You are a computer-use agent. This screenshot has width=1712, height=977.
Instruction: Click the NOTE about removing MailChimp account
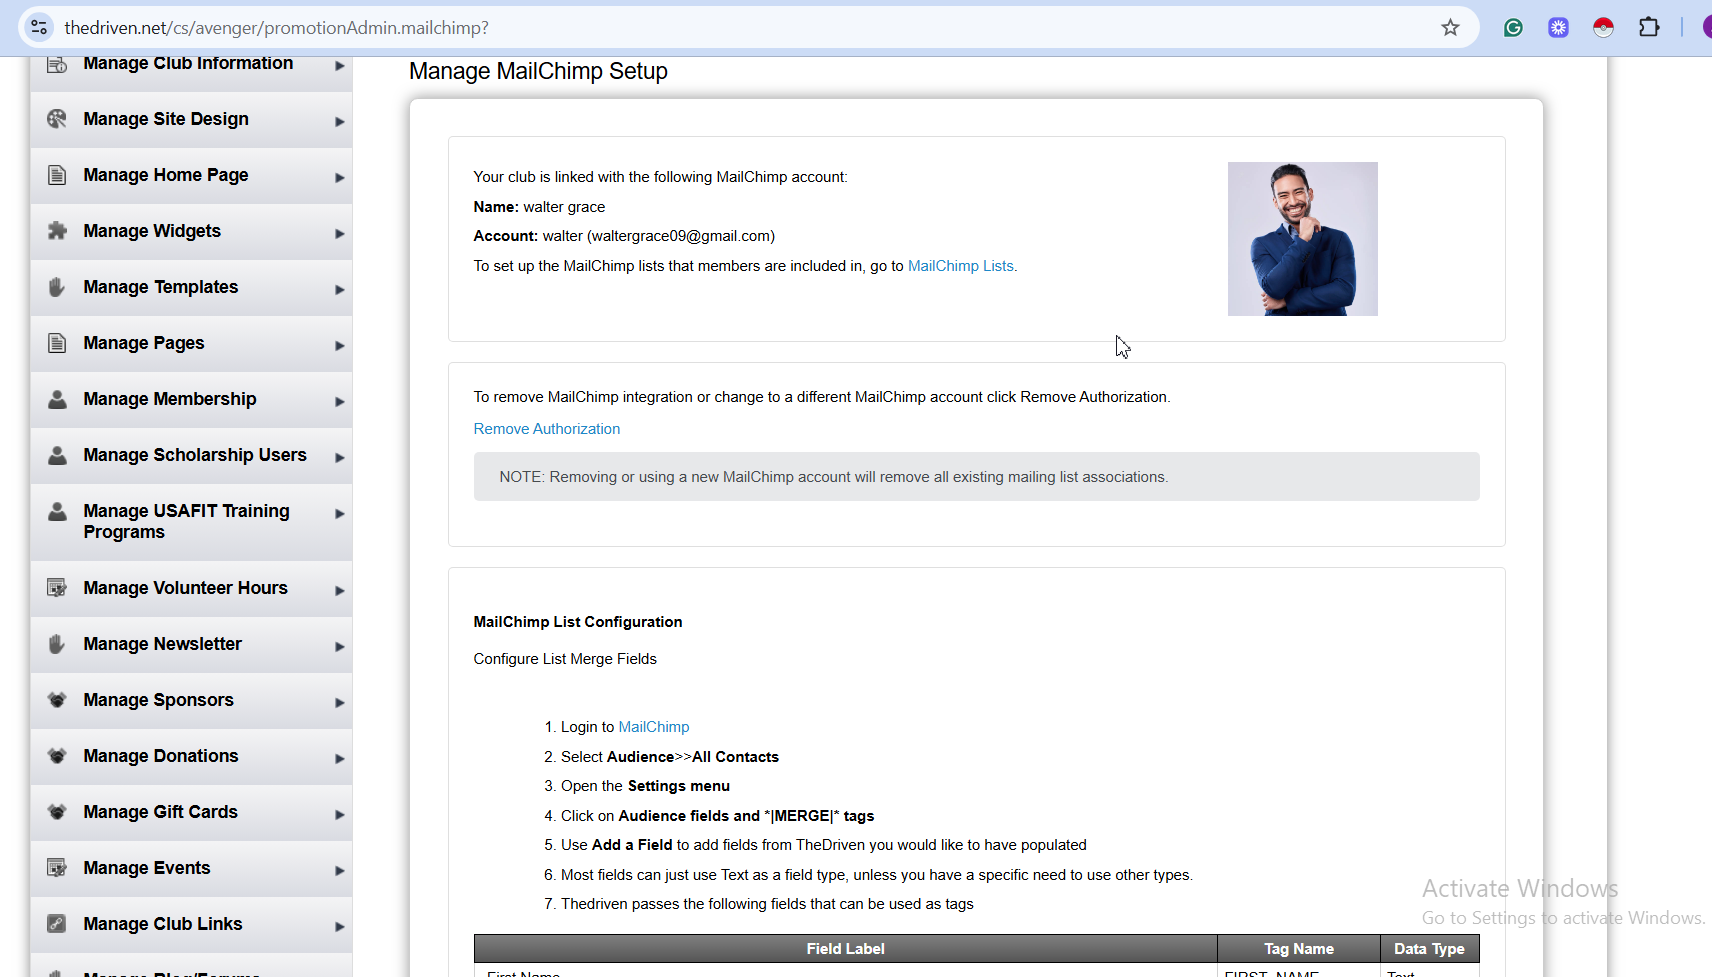(x=977, y=477)
